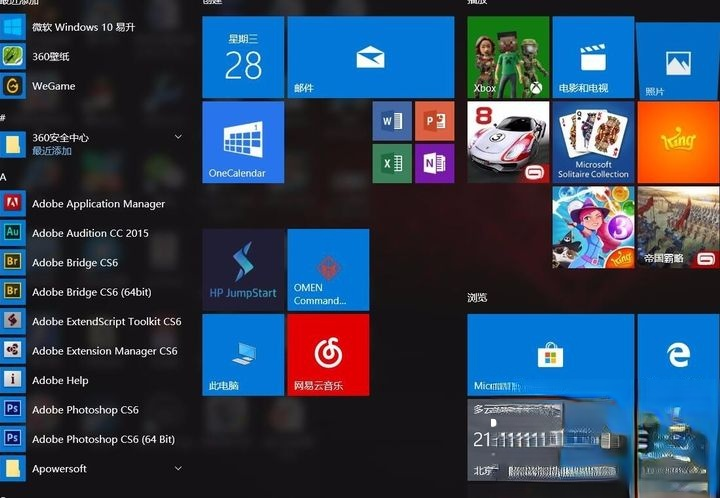Click the # section header
720x498 pixels.
pyautogui.click(x=3, y=118)
